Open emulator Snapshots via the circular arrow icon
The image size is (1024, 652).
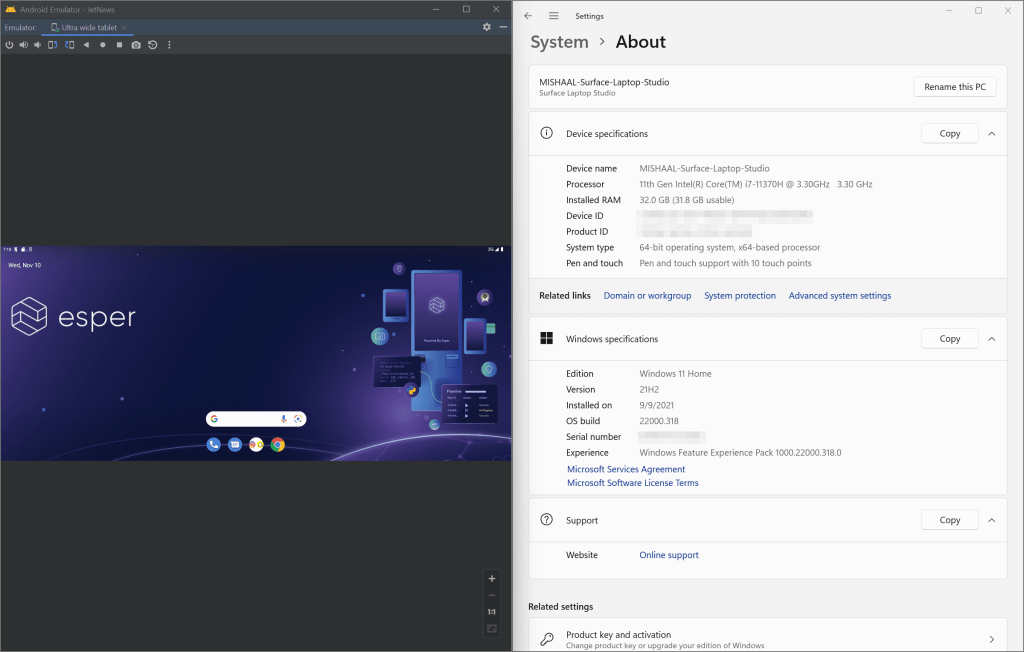[x=152, y=44]
